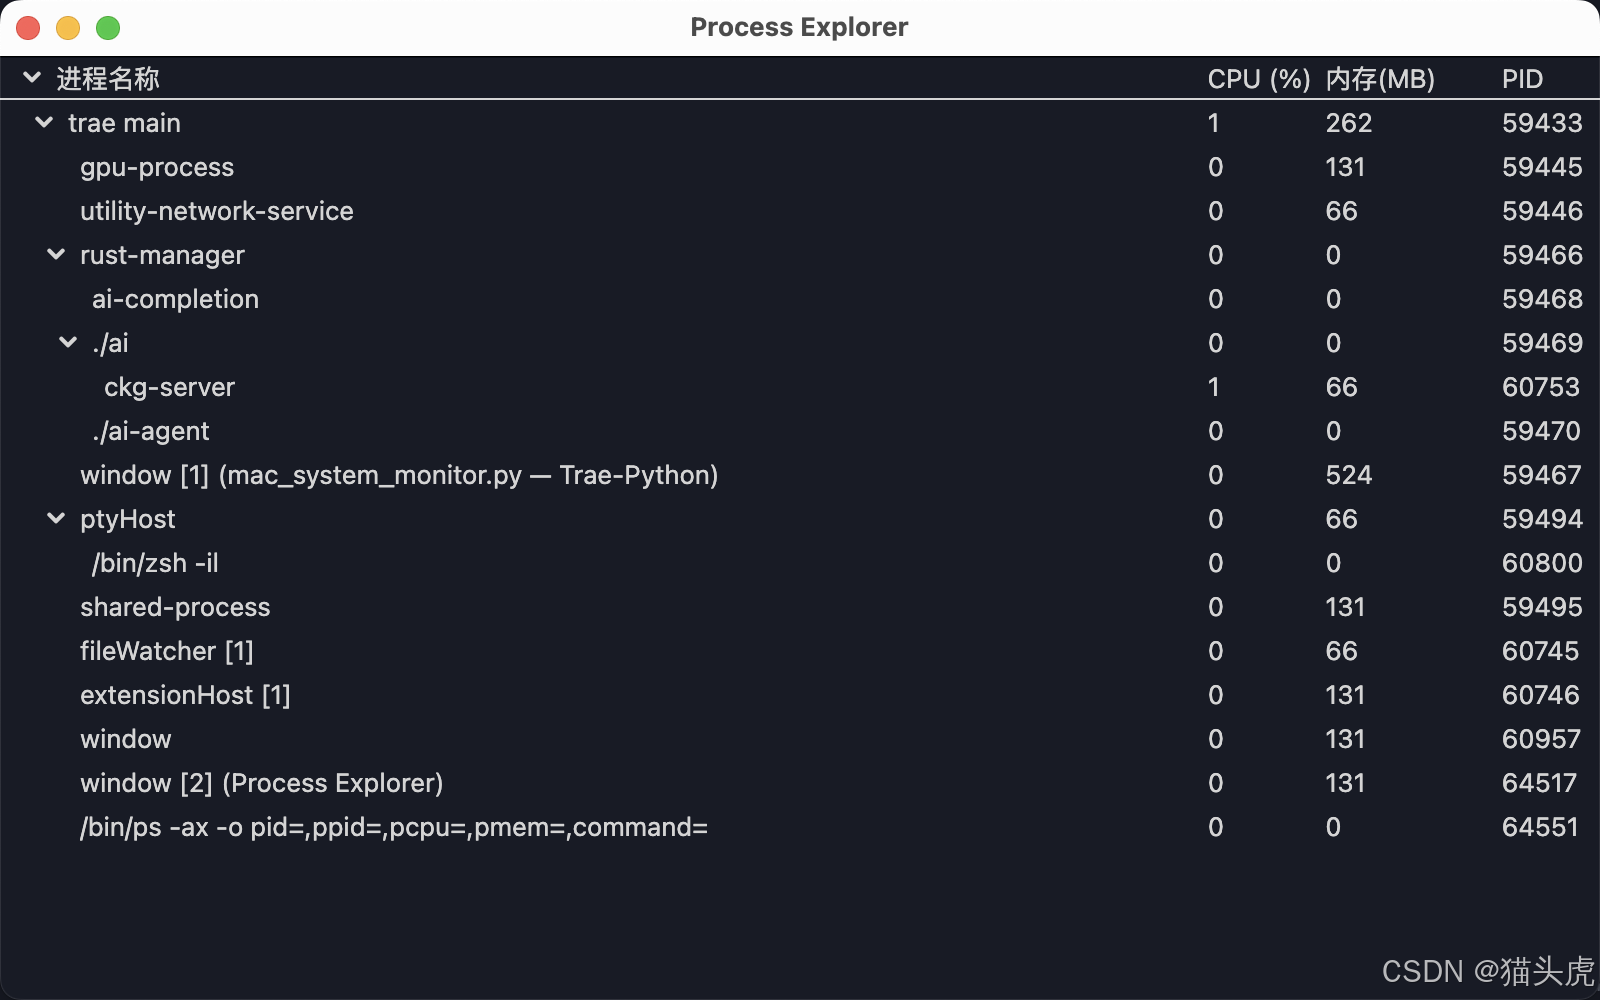The image size is (1600, 1000).
Task: Click the PID column header
Action: click(x=1522, y=79)
